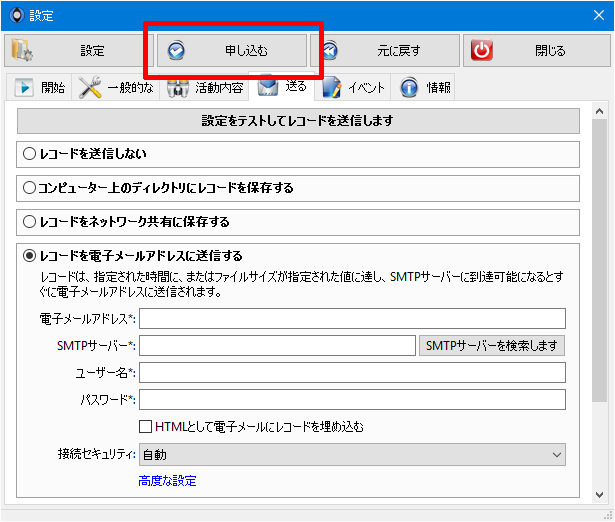Select ネットワーク共有に保存する radio option
Screen dimensions: 615x522
29,222
